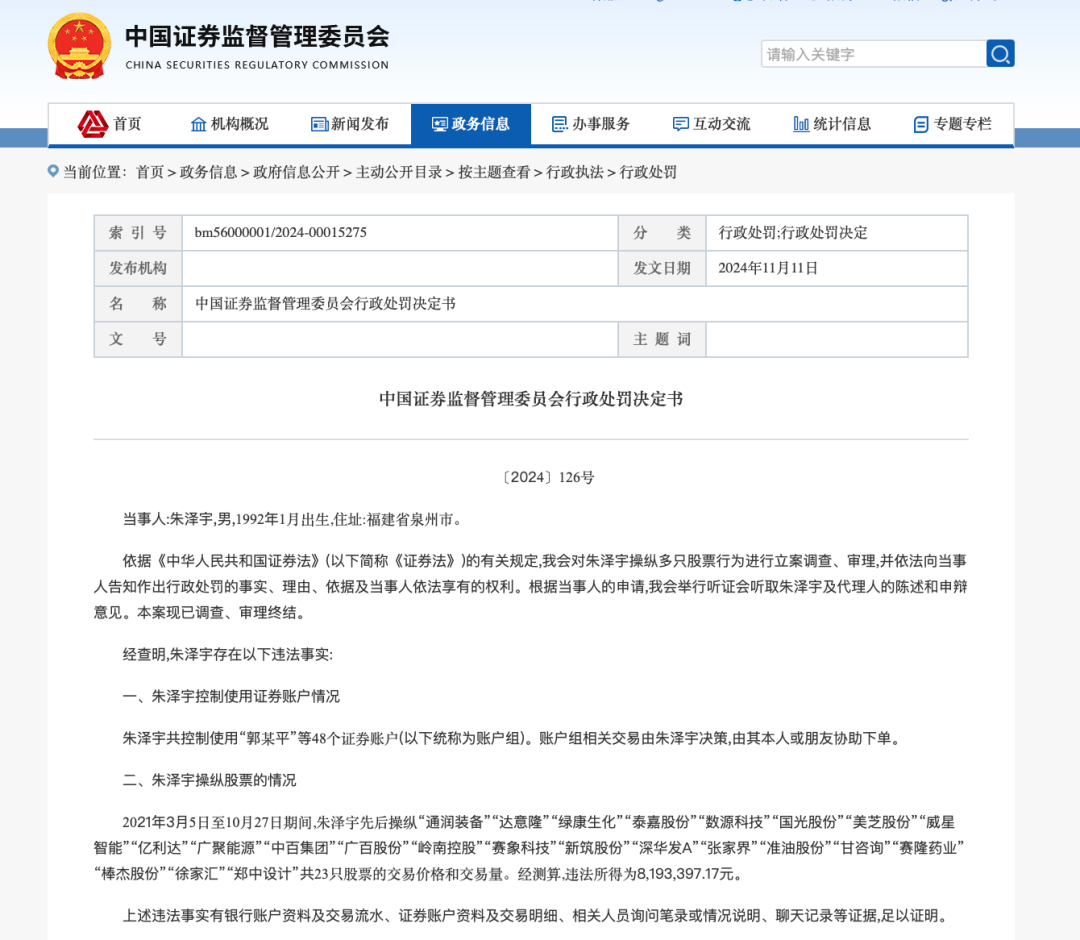
Task: Click the national emblem logo
Action: tap(79, 46)
